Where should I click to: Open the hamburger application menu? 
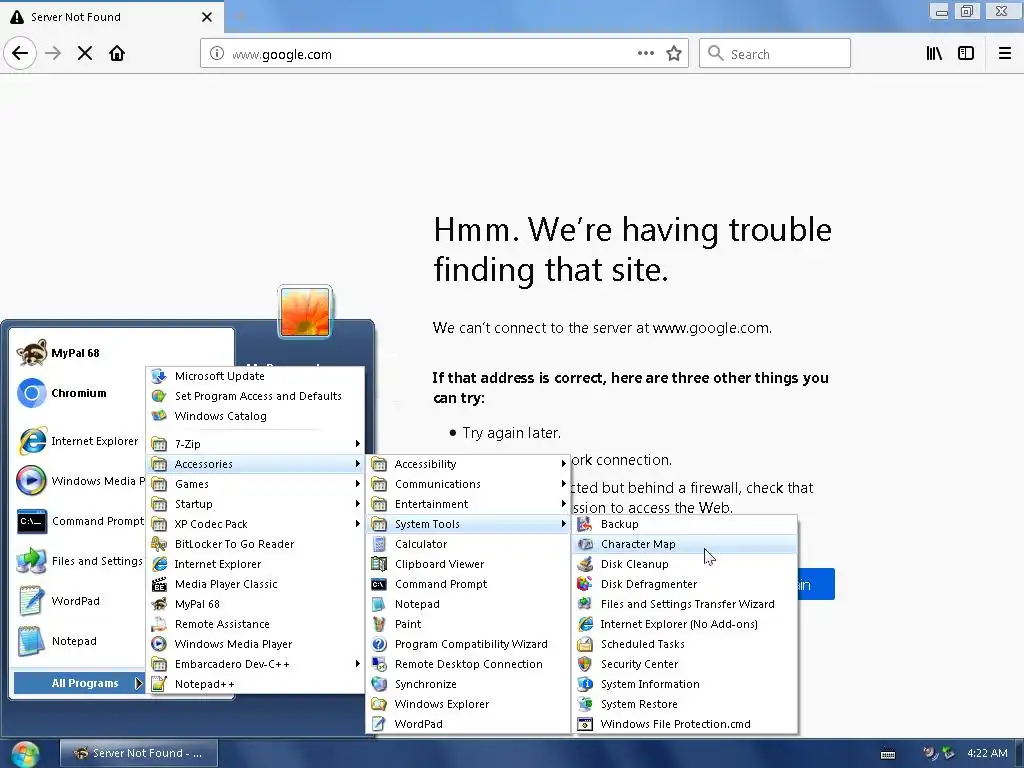point(1005,54)
